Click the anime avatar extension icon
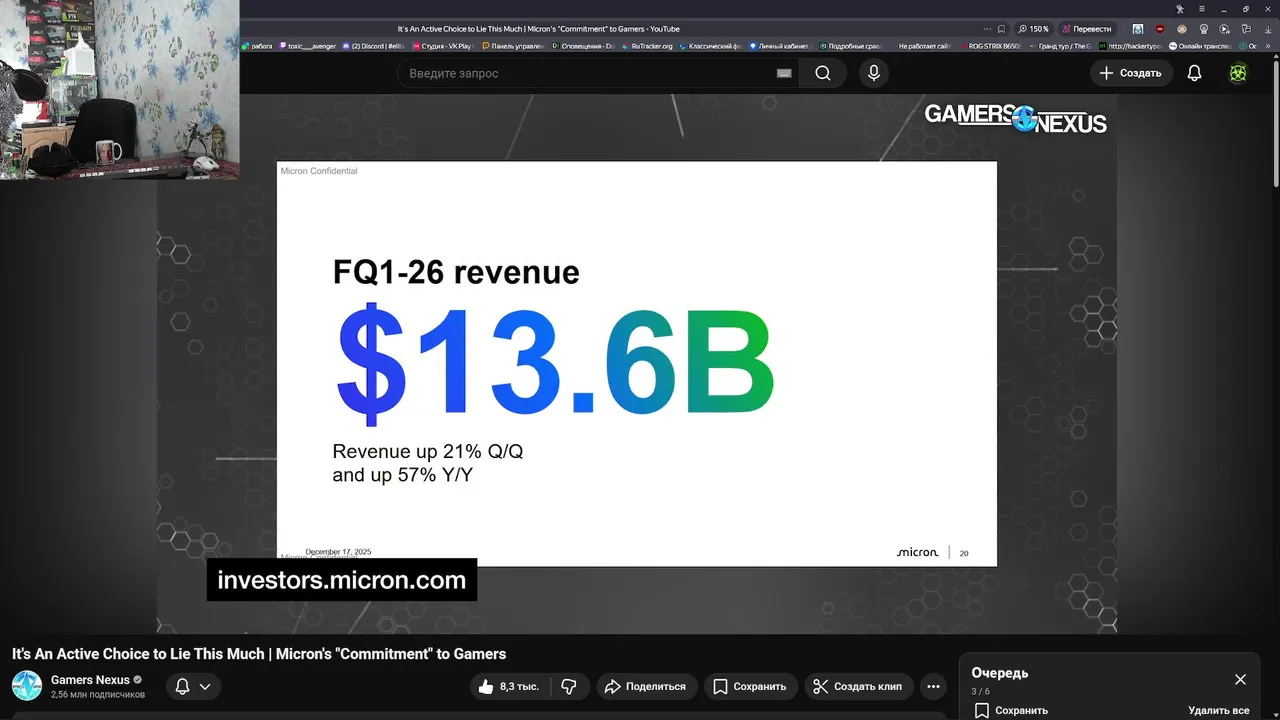 pos(1138,29)
